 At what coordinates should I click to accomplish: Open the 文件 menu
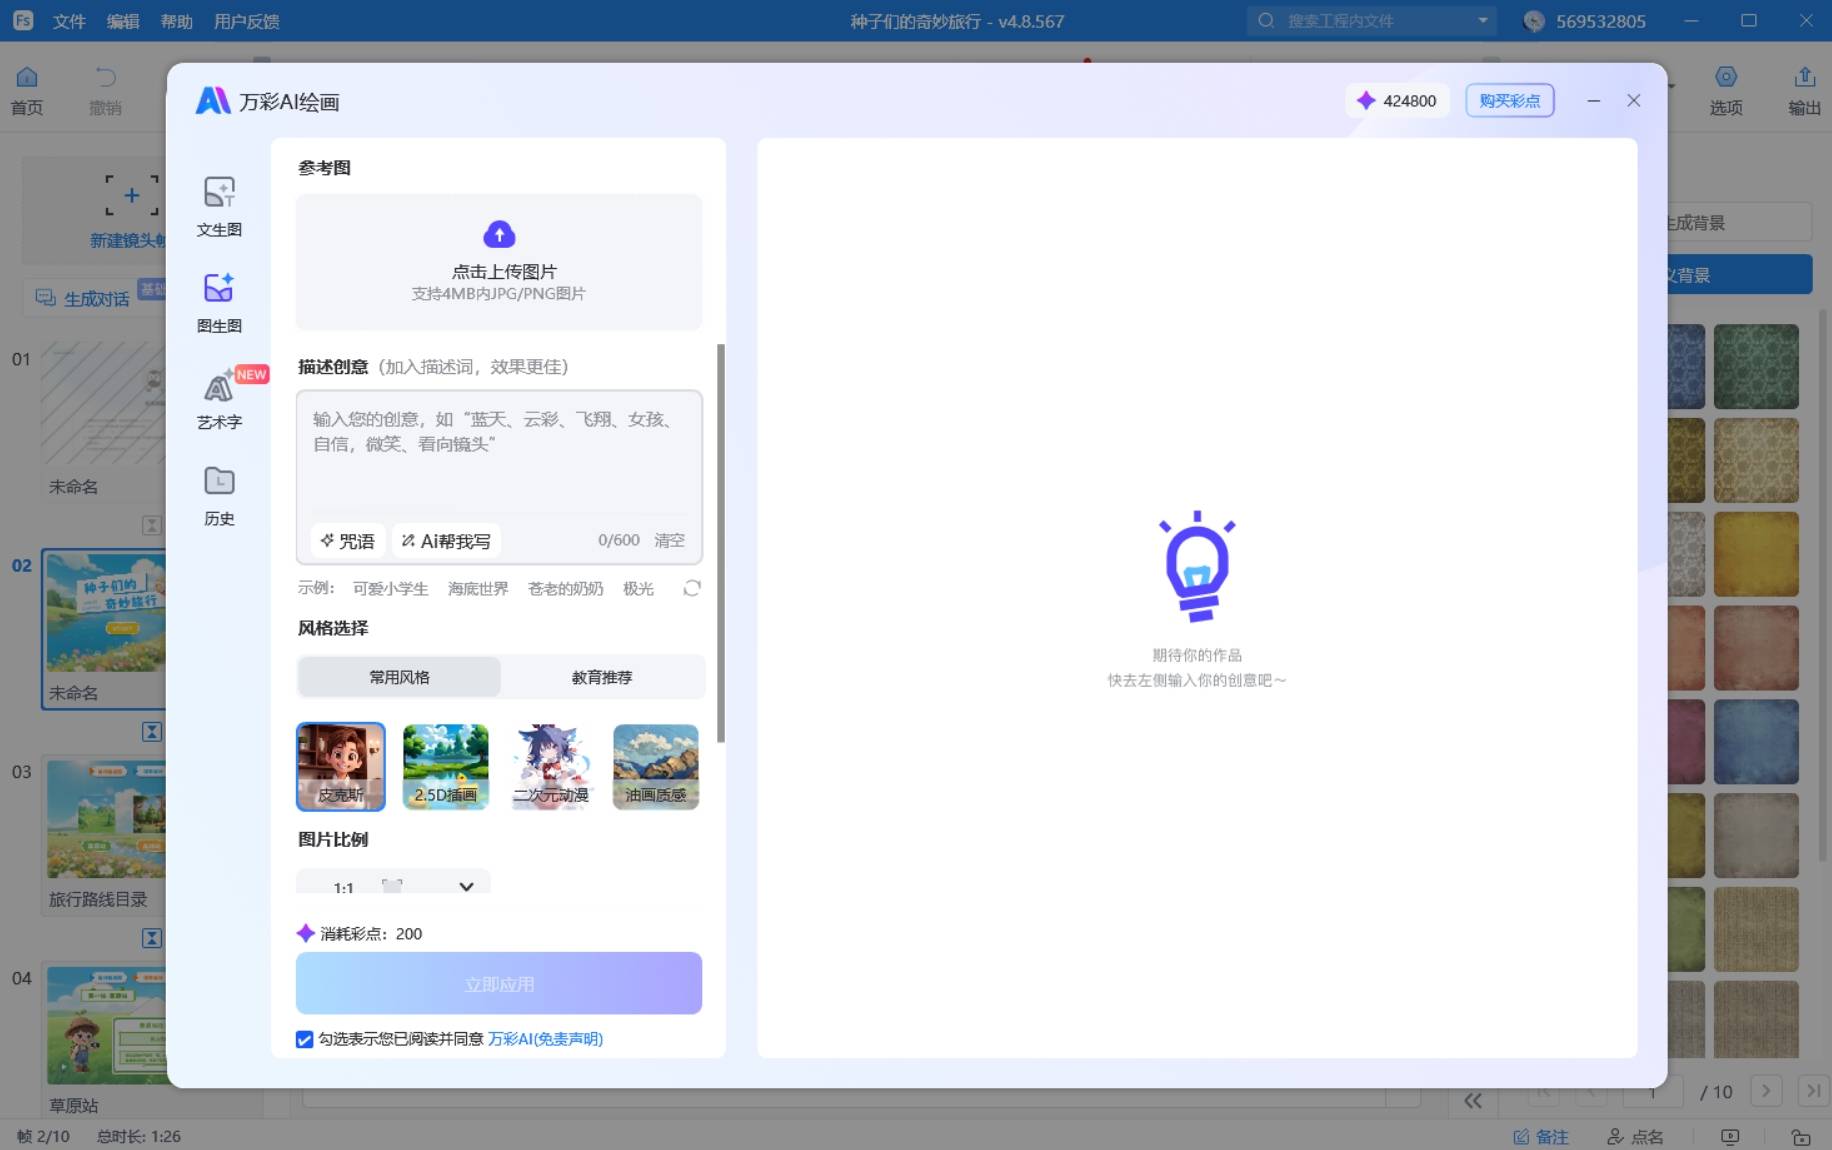click(x=69, y=21)
